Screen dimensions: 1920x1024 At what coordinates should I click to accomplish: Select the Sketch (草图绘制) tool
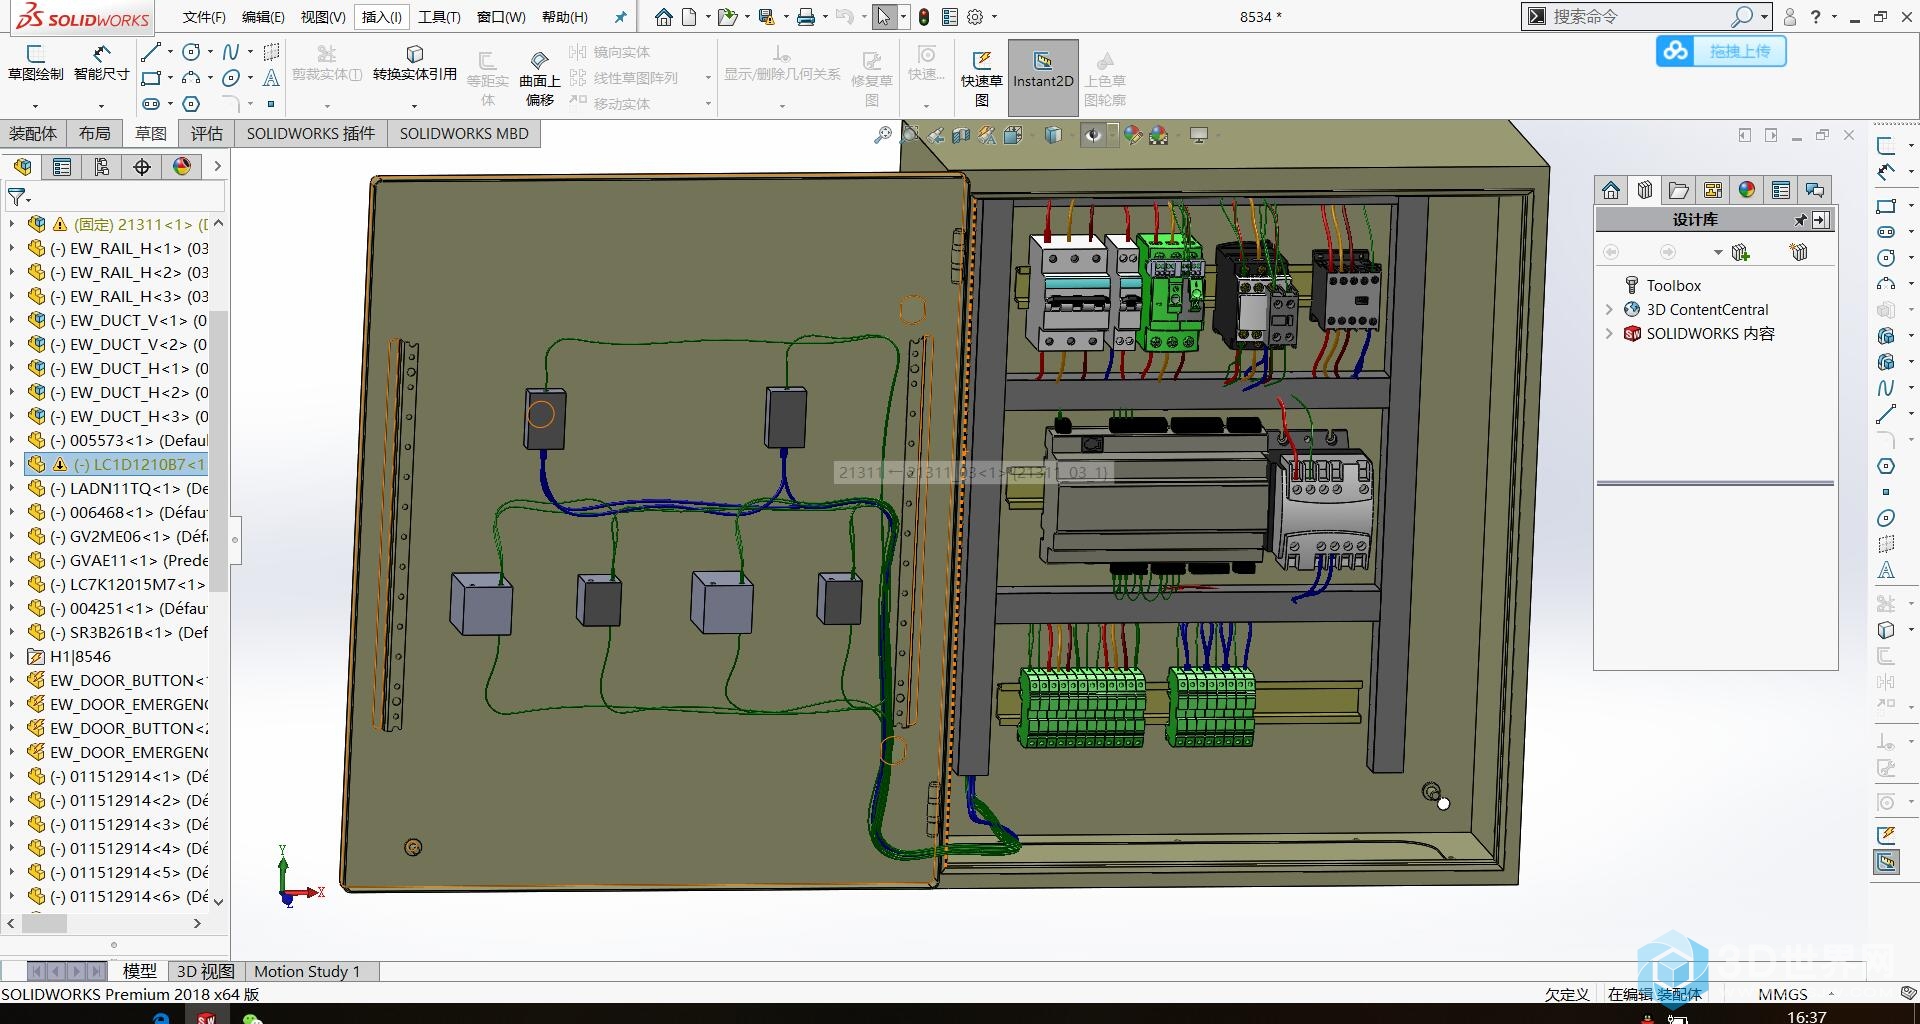coord(36,63)
